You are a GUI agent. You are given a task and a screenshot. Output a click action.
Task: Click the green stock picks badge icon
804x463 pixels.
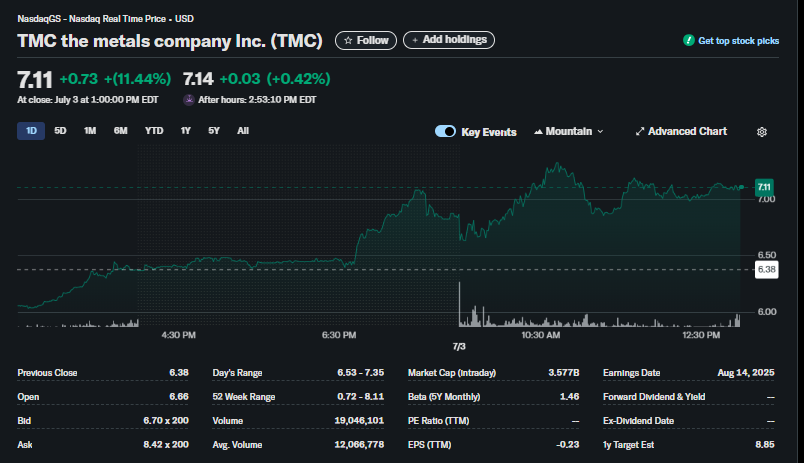coord(689,41)
